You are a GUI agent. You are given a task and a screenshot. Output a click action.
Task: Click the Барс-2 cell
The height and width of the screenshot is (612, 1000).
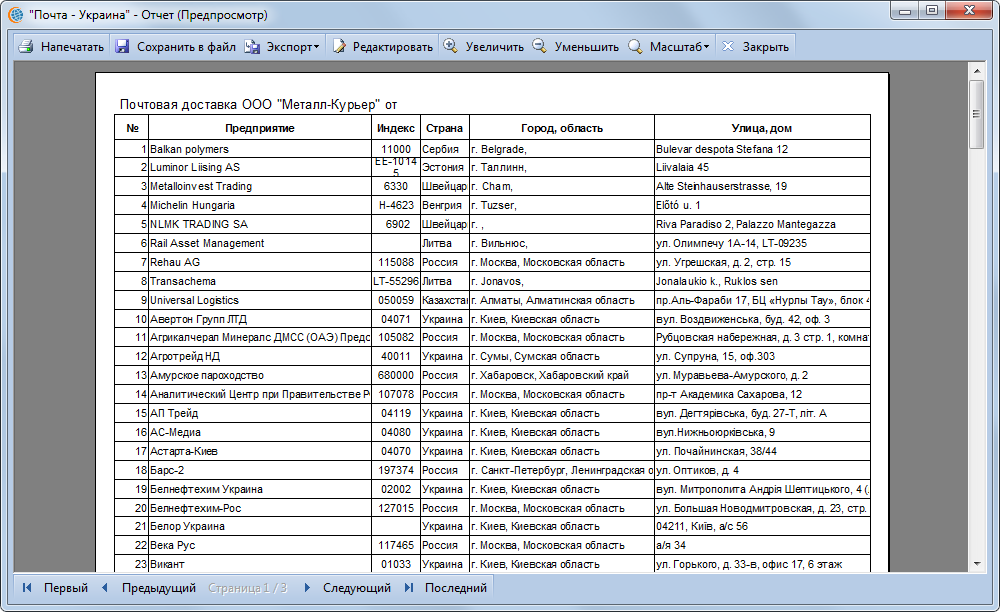tap(260, 470)
